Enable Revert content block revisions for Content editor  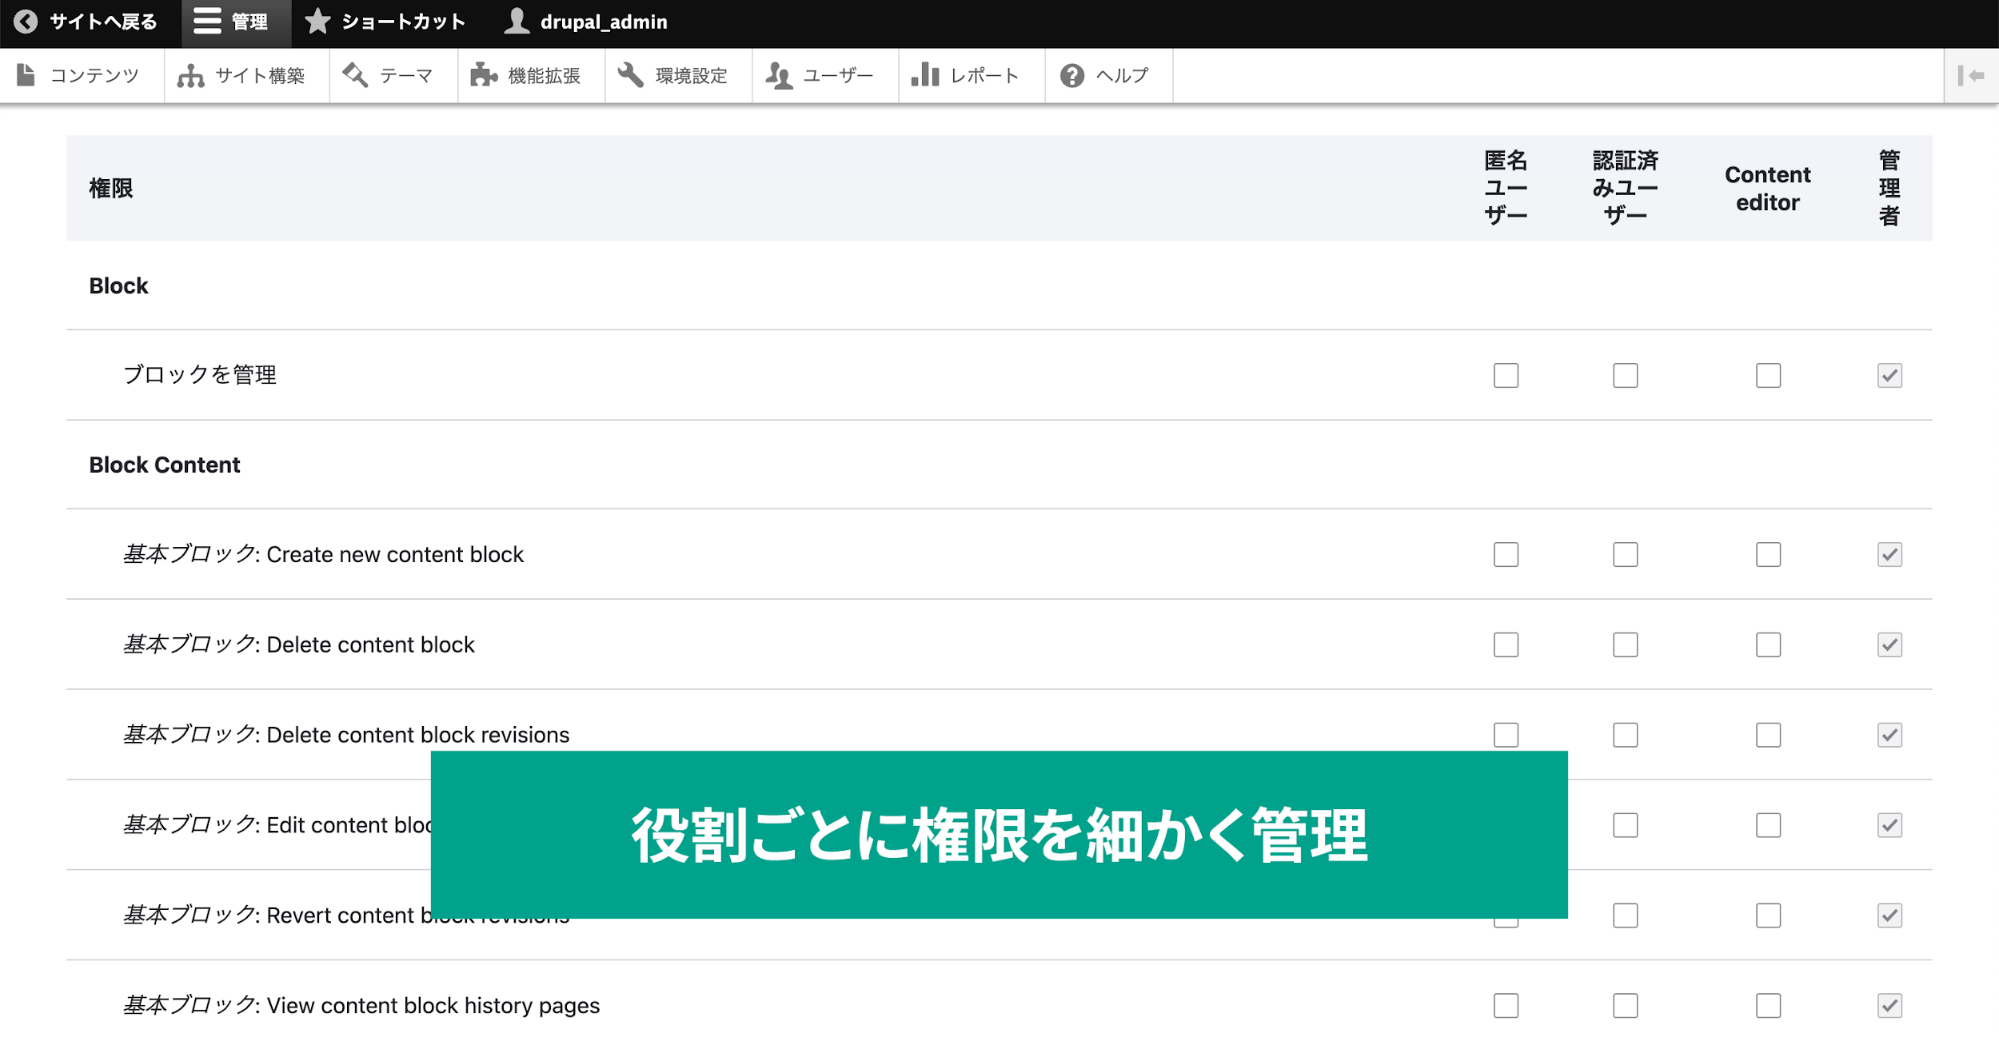pyautogui.click(x=1768, y=915)
